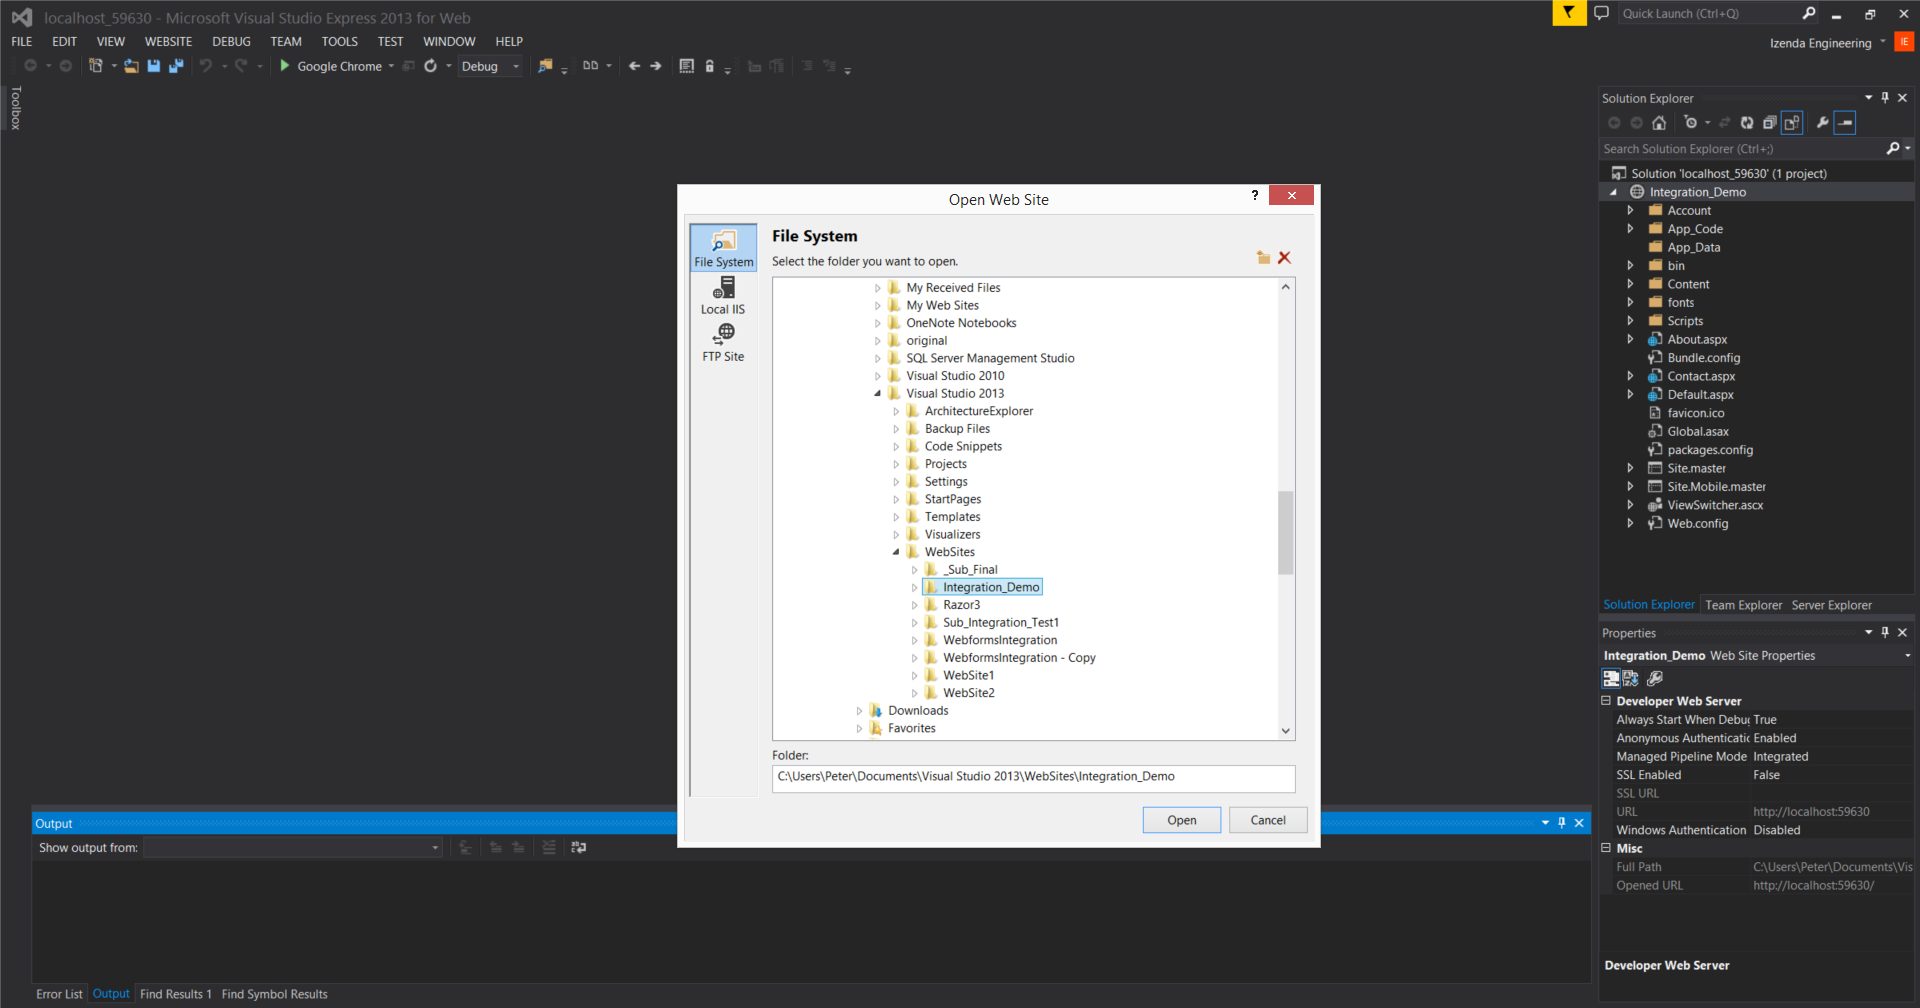1920x1008 pixels.
Task: Click the Open button in dialog
Action: pyautogui.click(x=1182, y=820)
